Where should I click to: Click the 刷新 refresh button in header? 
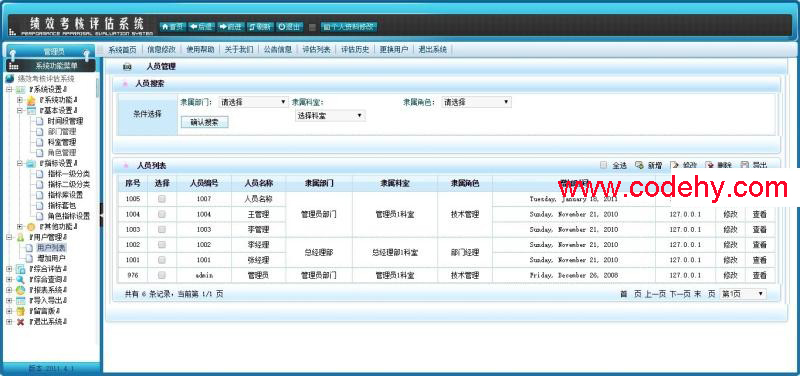pos(259,27)
